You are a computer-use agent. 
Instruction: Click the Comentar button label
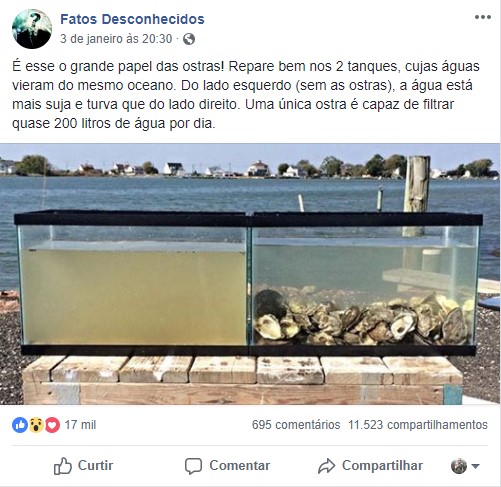tap(240, 466)
